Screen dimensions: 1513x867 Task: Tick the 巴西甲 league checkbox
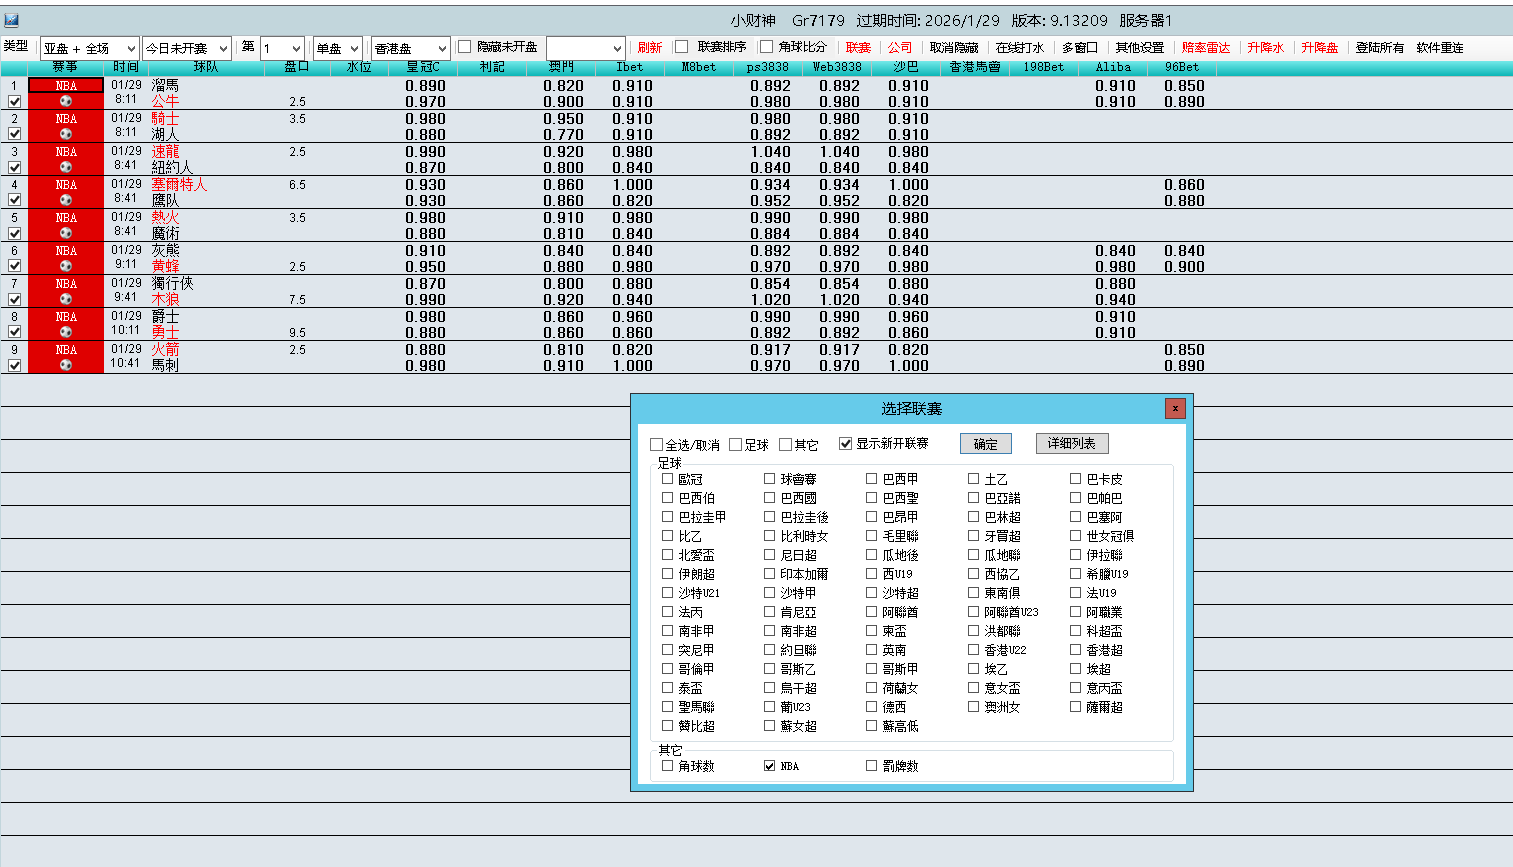click(872, 479)
